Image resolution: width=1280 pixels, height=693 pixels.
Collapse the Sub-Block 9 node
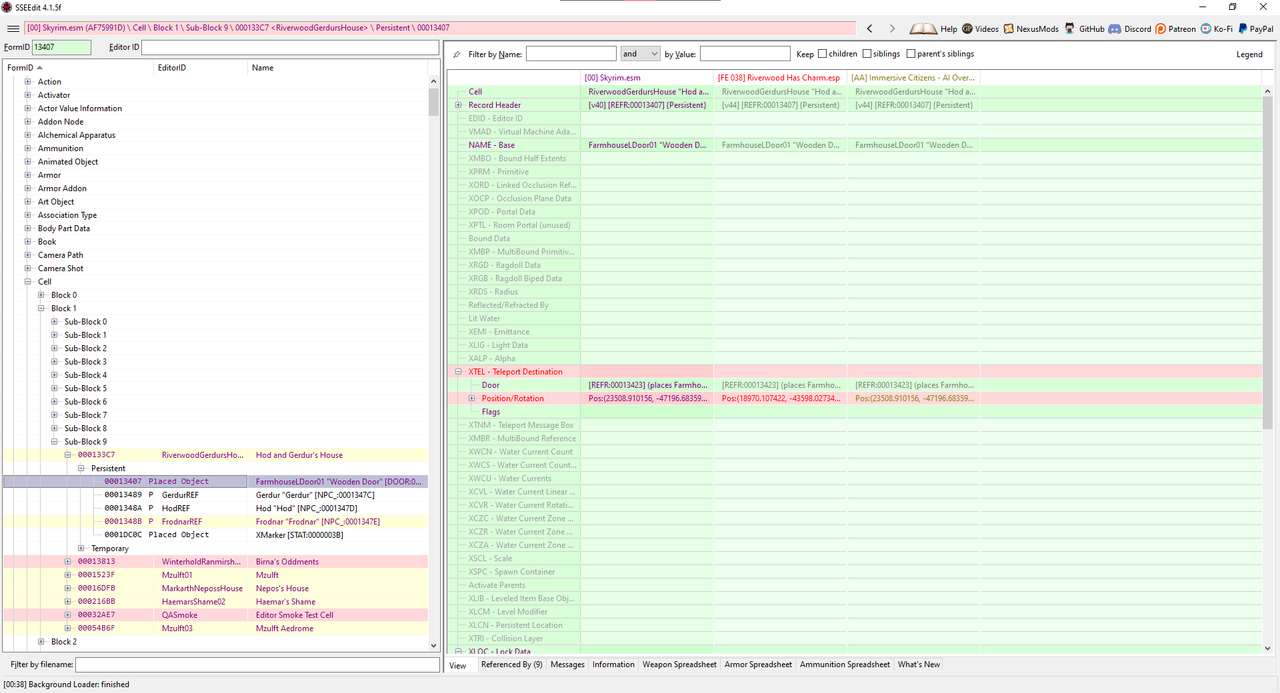(x=54, y=442)
